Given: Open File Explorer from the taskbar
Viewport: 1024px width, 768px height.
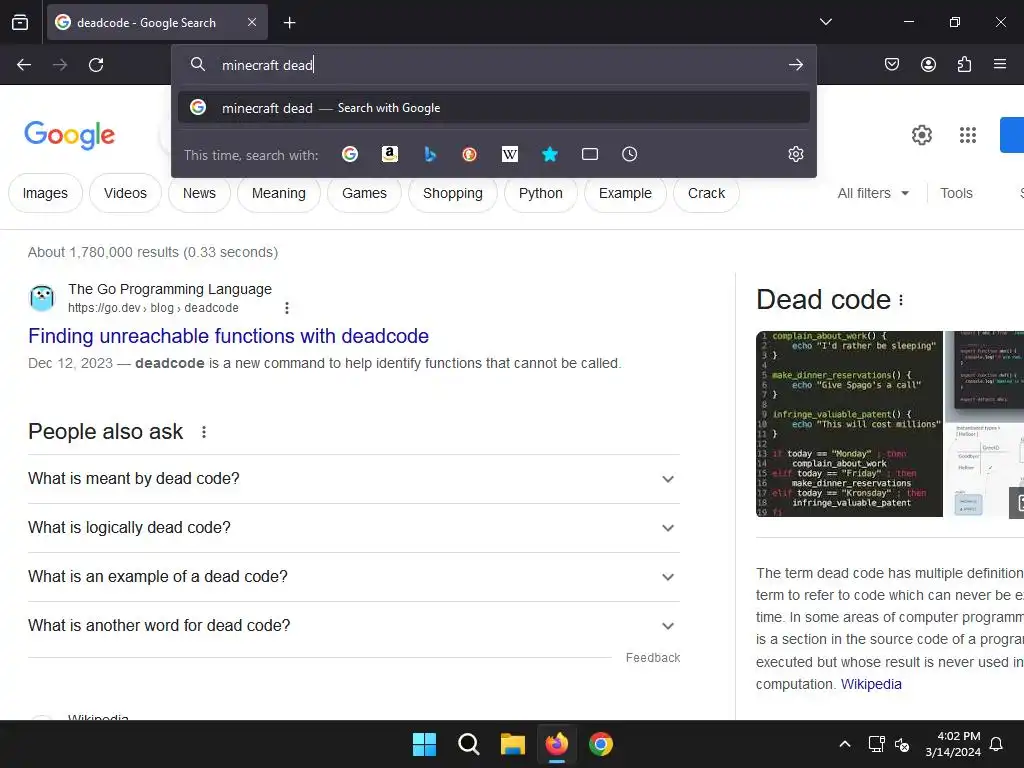Looking at the screenshot, I should point(513,744).
